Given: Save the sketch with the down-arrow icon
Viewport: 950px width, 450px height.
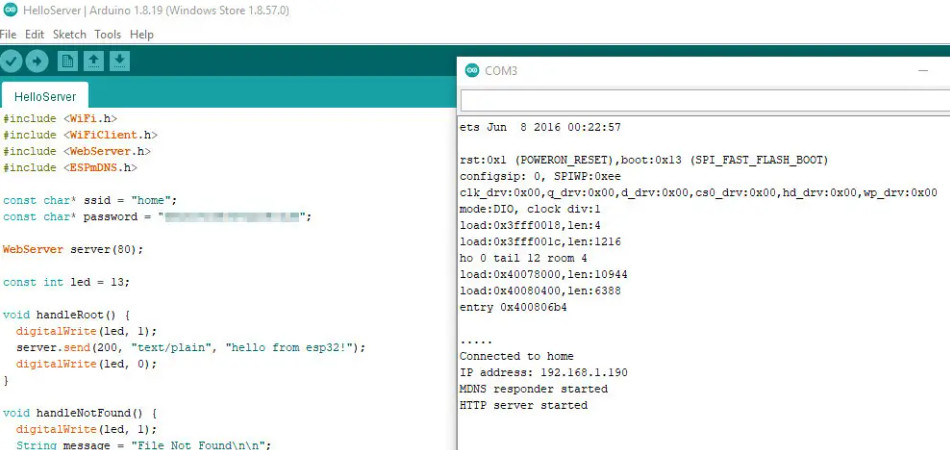Looking at the screenshot, I should tap(119, 61).
